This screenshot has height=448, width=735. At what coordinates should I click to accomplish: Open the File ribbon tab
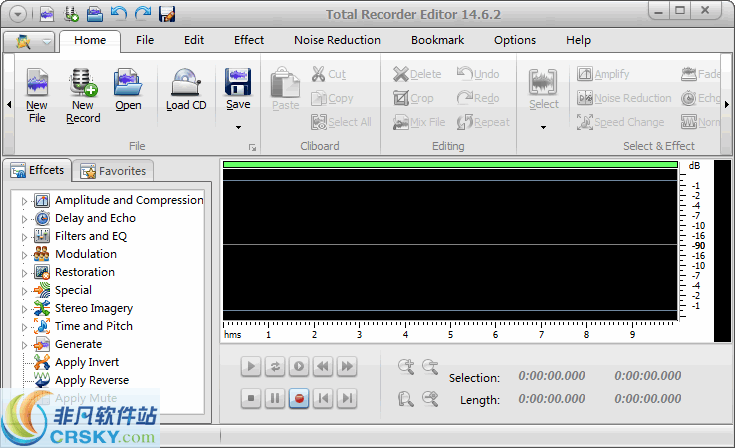coord(145,40)
